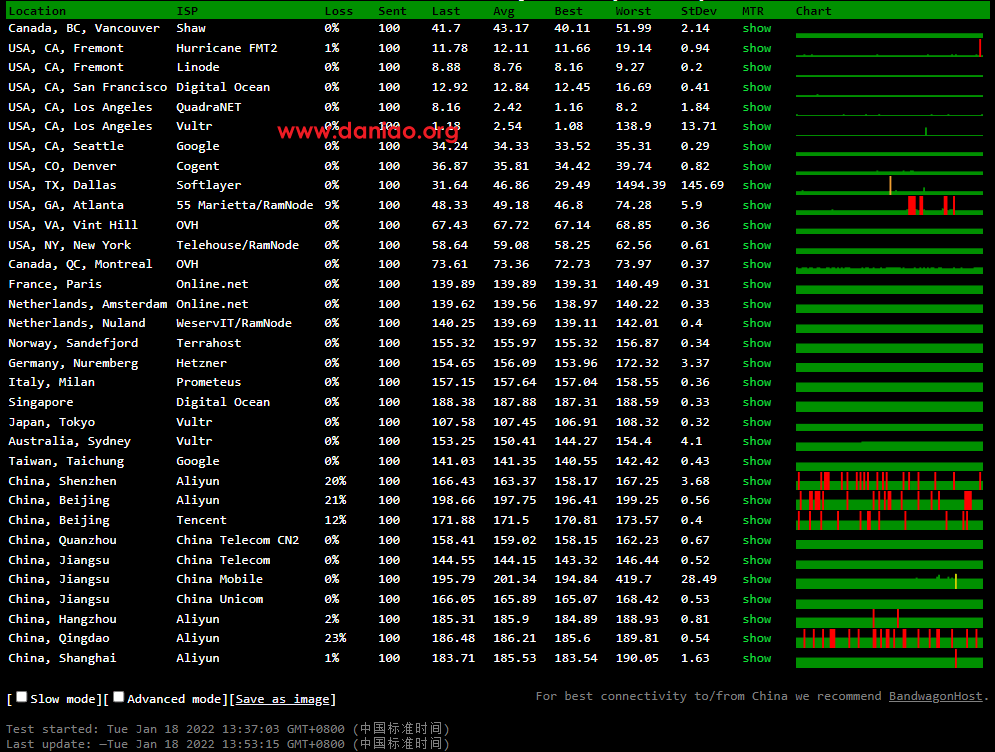
Task: Click the latency chart for Jiangsu China Mobile
Action: (889, 579)
